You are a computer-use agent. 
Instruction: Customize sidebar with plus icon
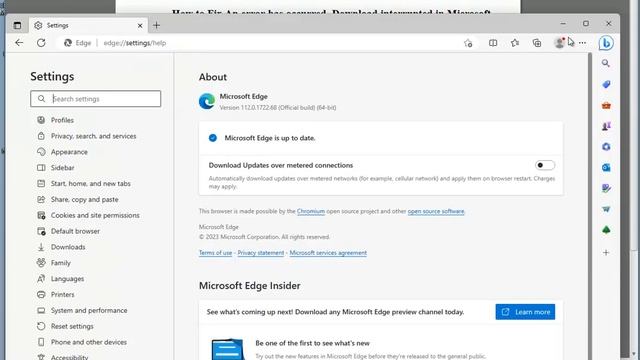tap(606, 253)
